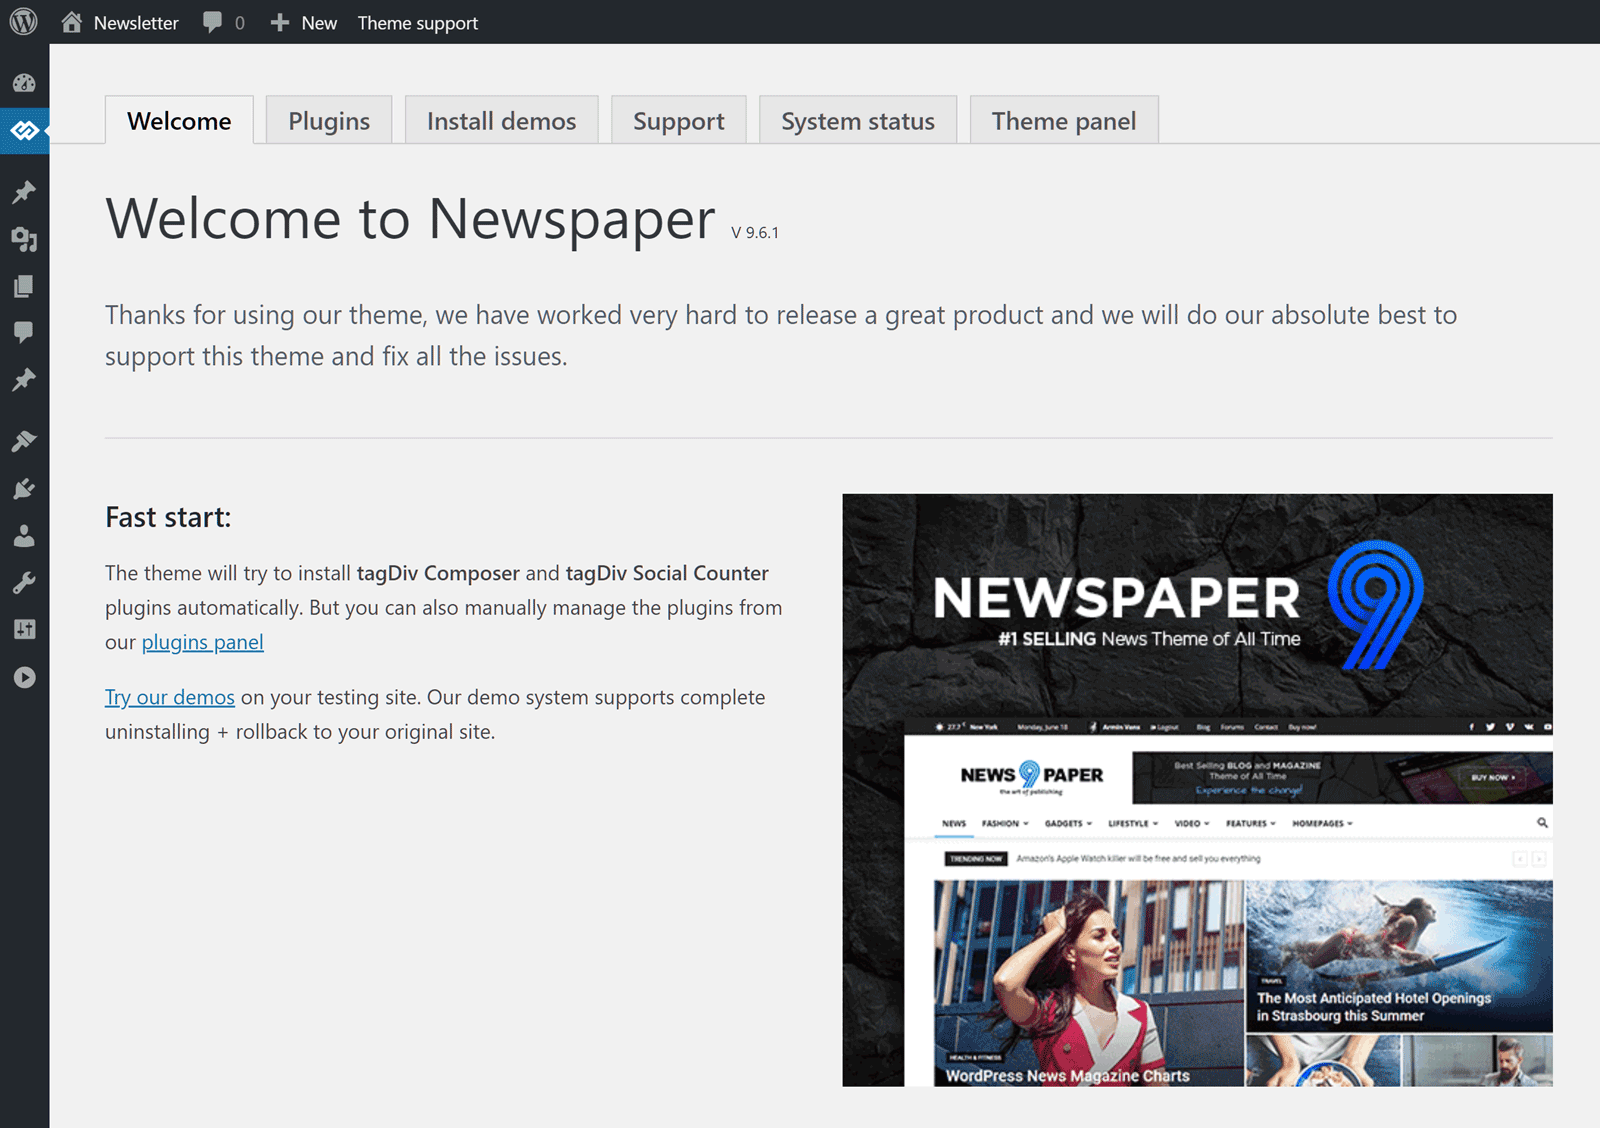Open the Appearance paintbrush icon in sidebar
Image resolution: width=1600 pixels, height=1128 pixels.
tap(24, 441)
